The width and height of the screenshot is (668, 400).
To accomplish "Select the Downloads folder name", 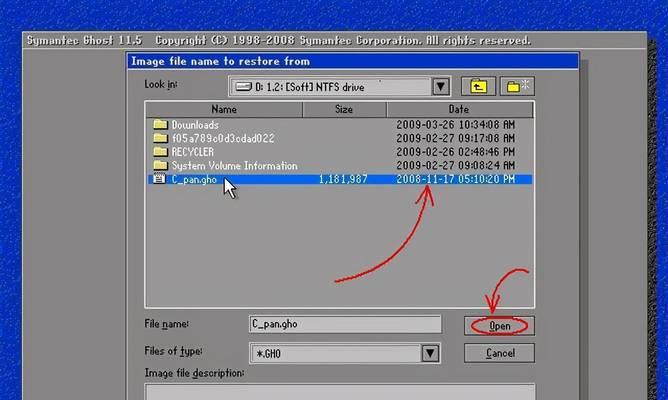I will click(x=195, y=125).
